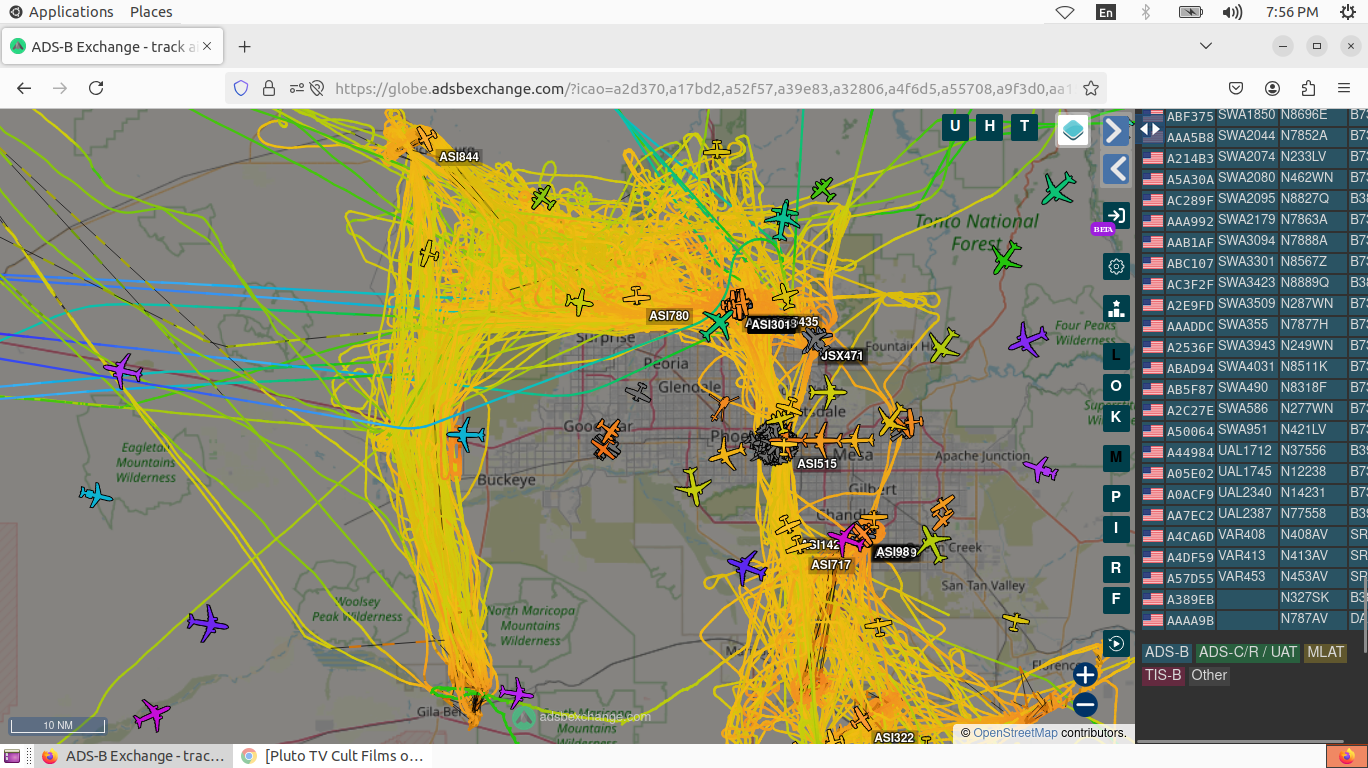The height and width of the screenshot is (768, 1368).
Task: Toggle the R map option
Action: [1116, 569]
